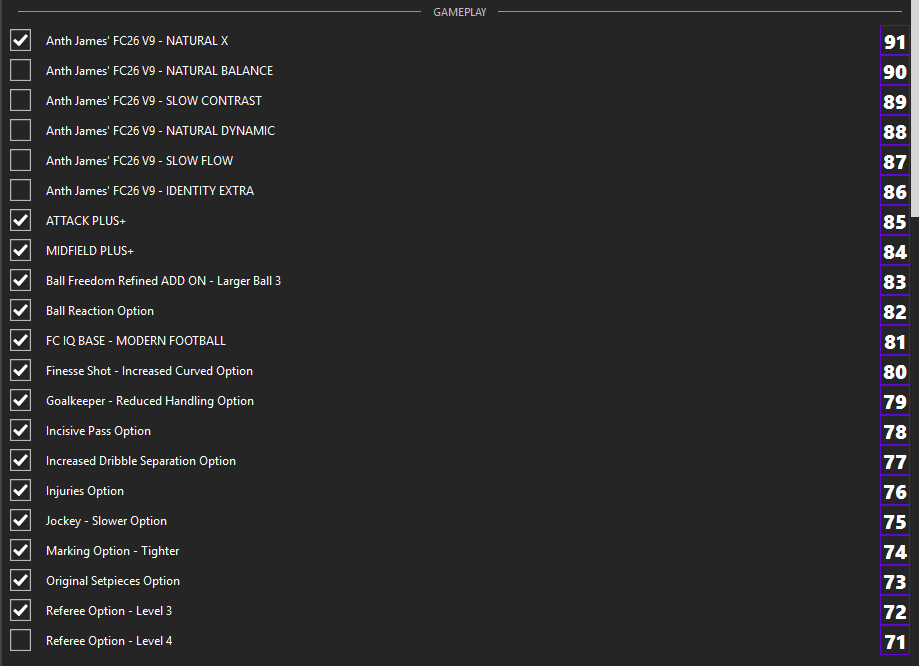
Task: Click the priority box 77
Action: [x=895, y=461]
